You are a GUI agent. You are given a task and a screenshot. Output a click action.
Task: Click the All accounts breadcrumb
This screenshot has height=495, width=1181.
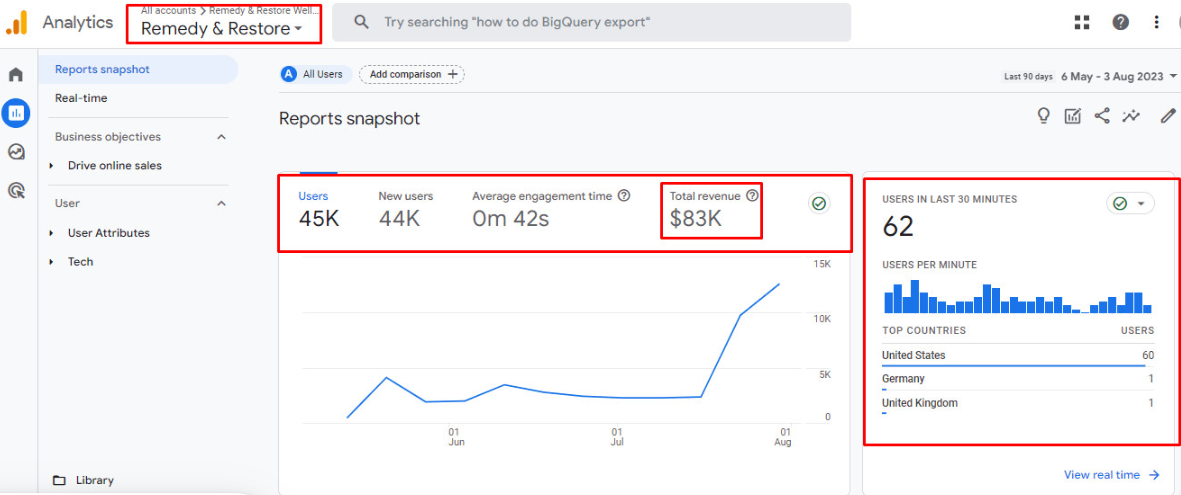tap(169, 11)
